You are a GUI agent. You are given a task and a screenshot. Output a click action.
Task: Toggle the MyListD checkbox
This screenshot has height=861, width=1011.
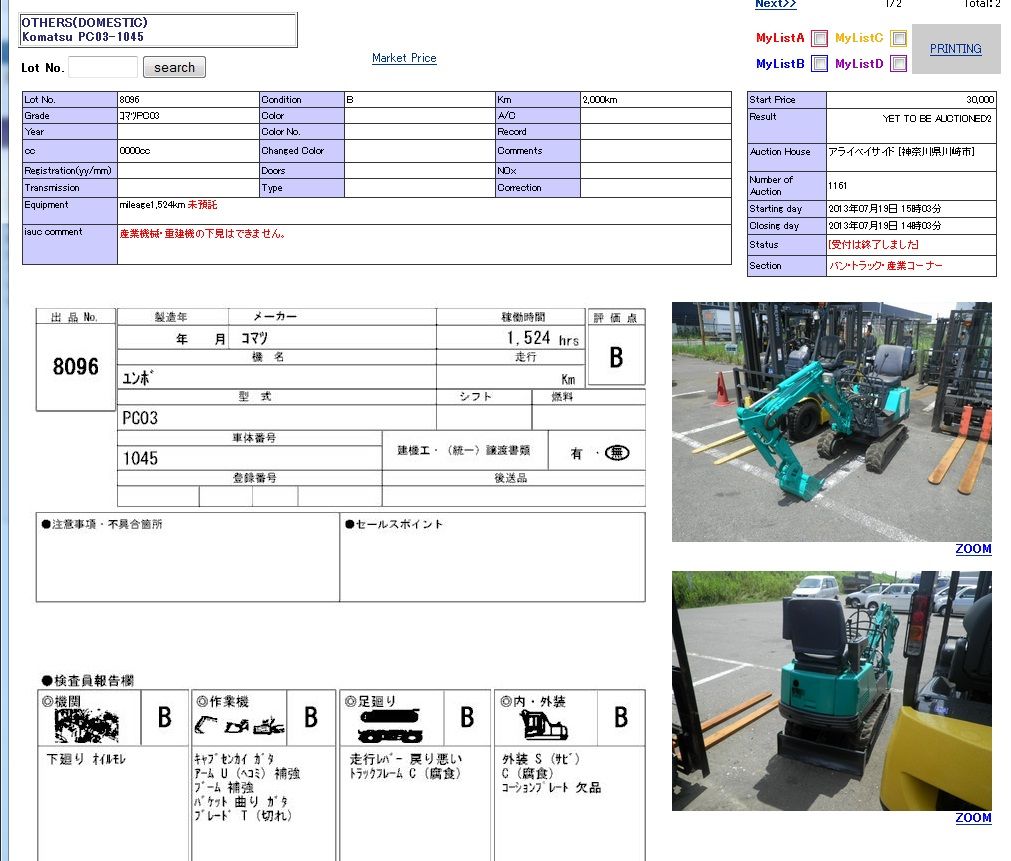pos(898,64)
